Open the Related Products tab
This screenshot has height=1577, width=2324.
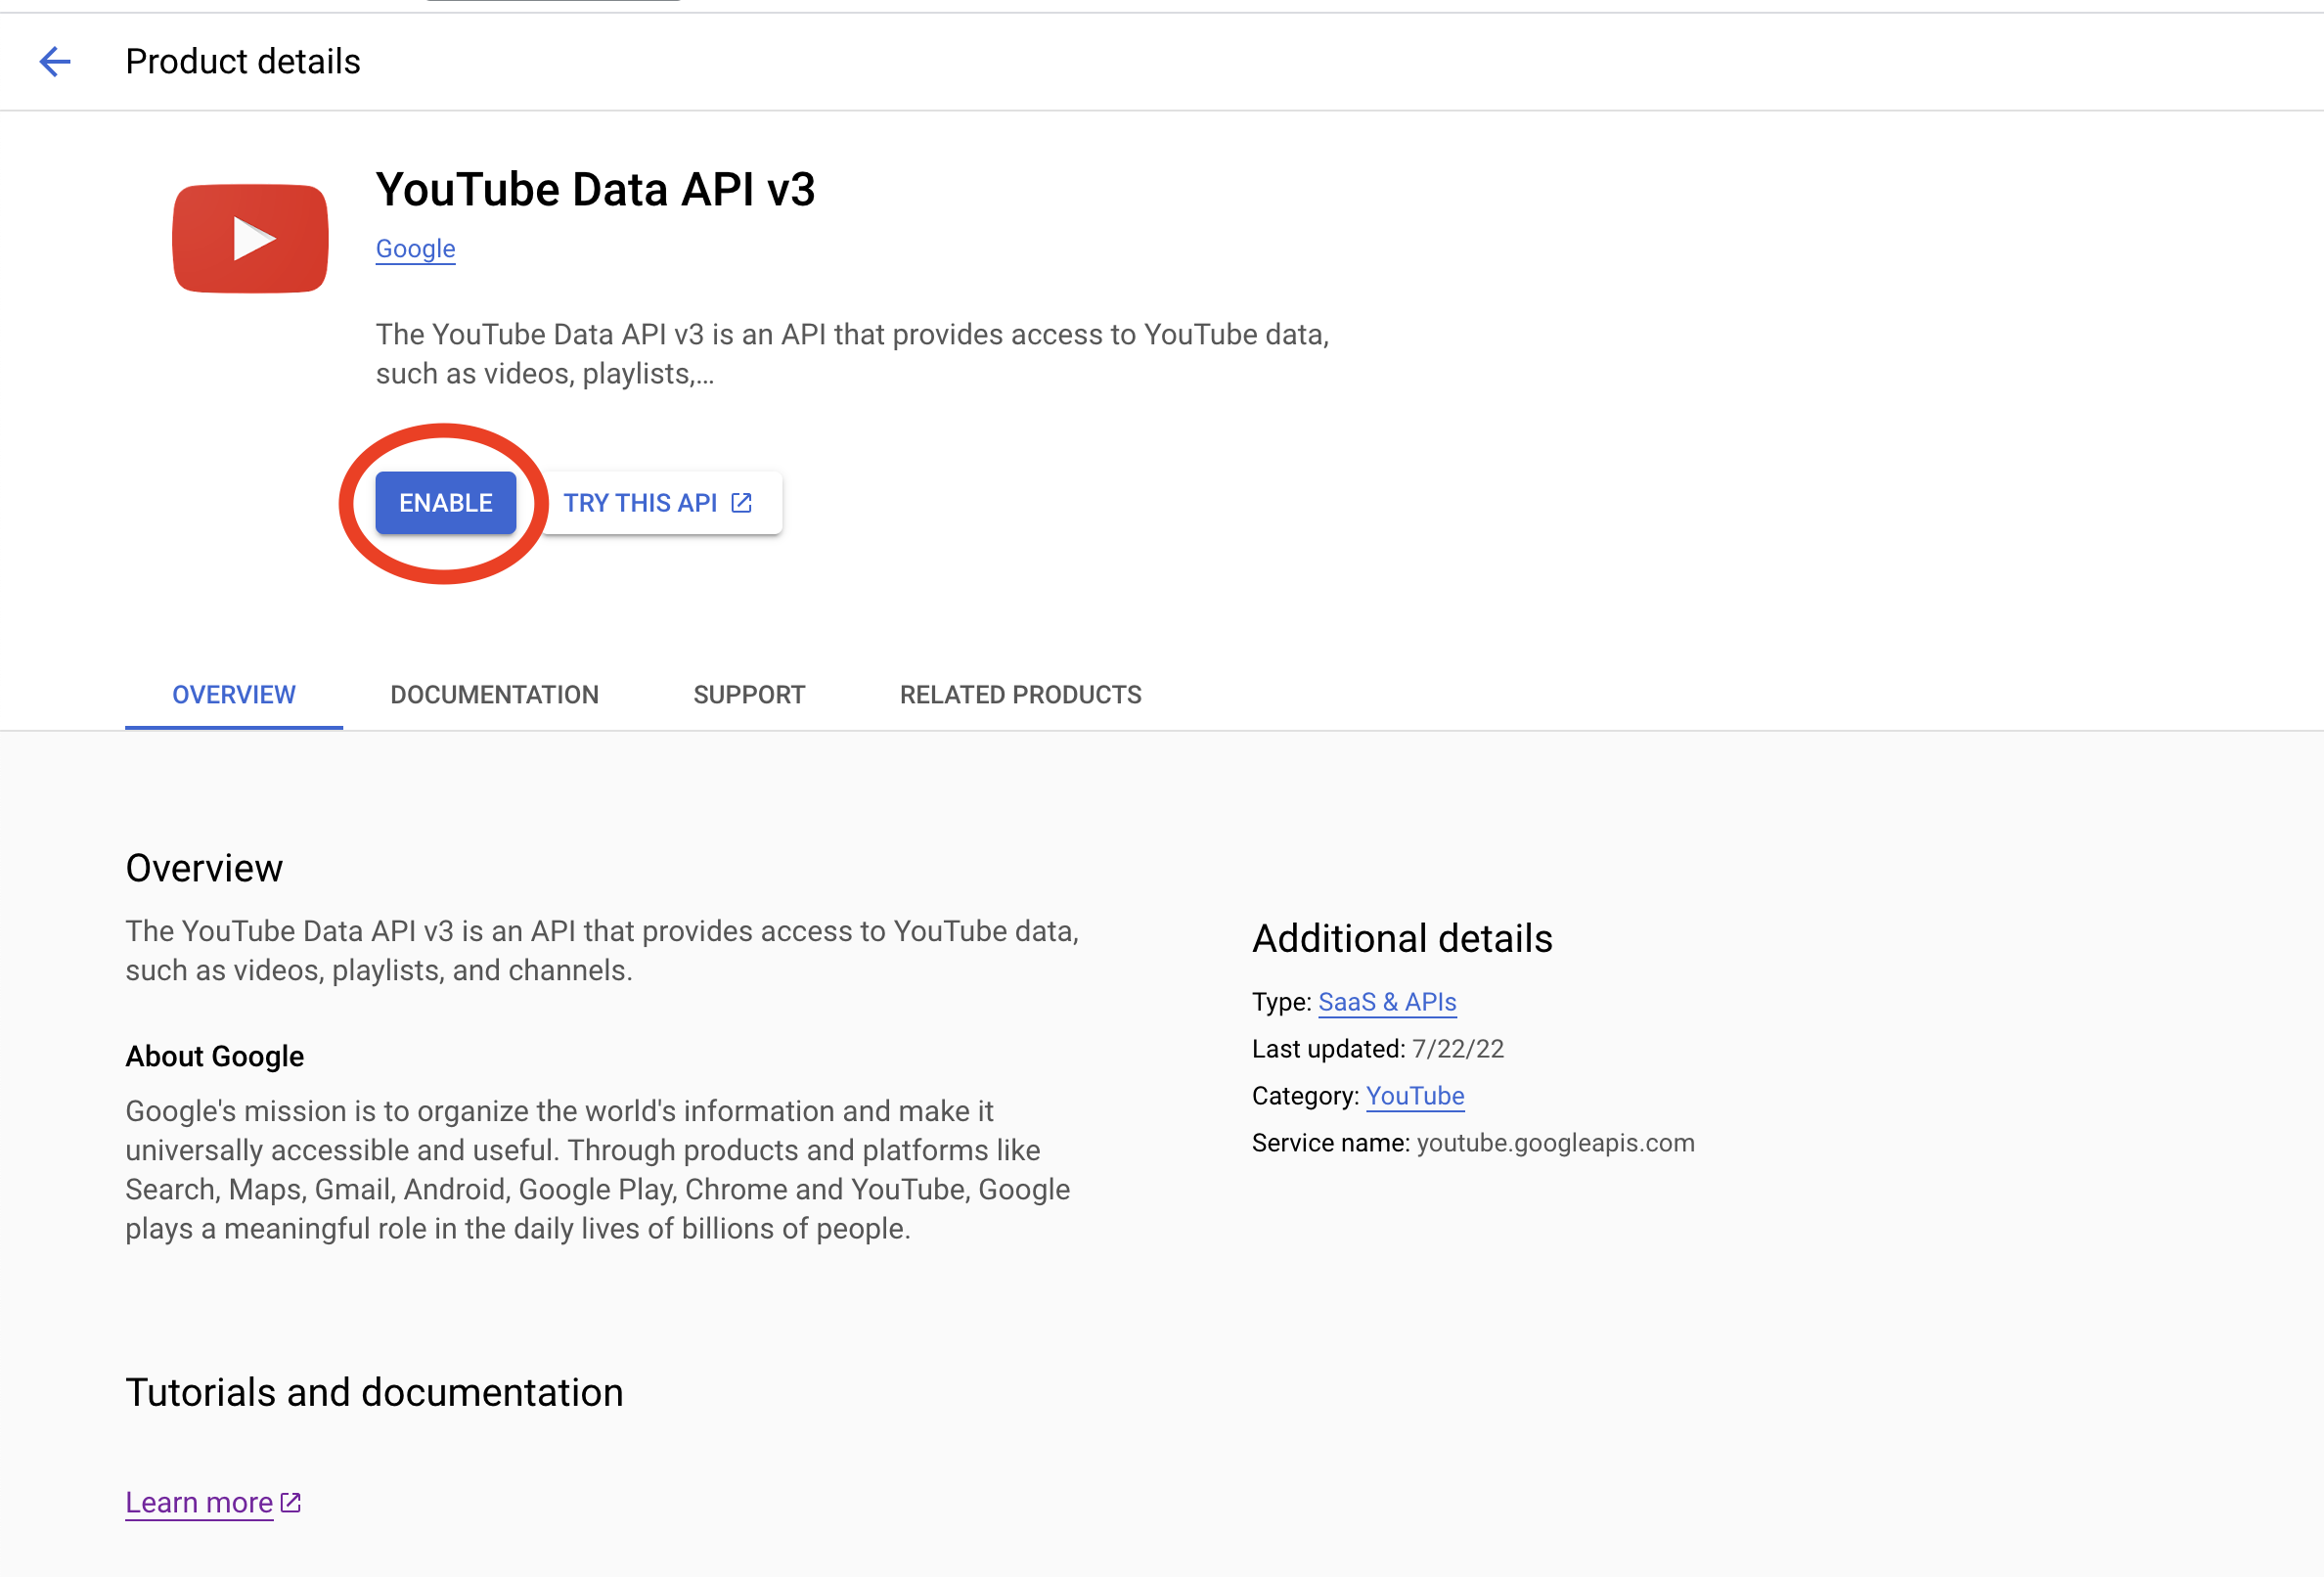click(1020, 694)
